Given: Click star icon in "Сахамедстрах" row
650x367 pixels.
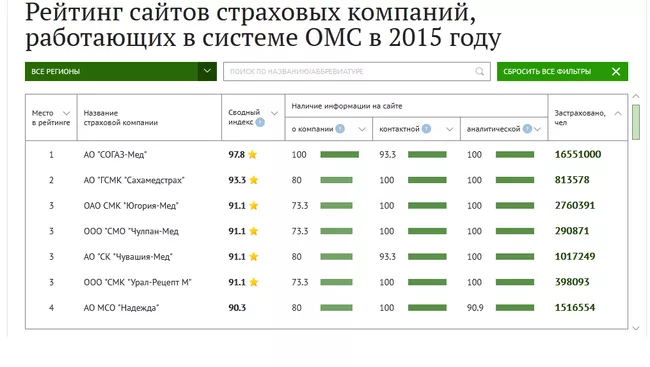Looking at the screenshot, I should pyautogui.click(x=254, y=180).
